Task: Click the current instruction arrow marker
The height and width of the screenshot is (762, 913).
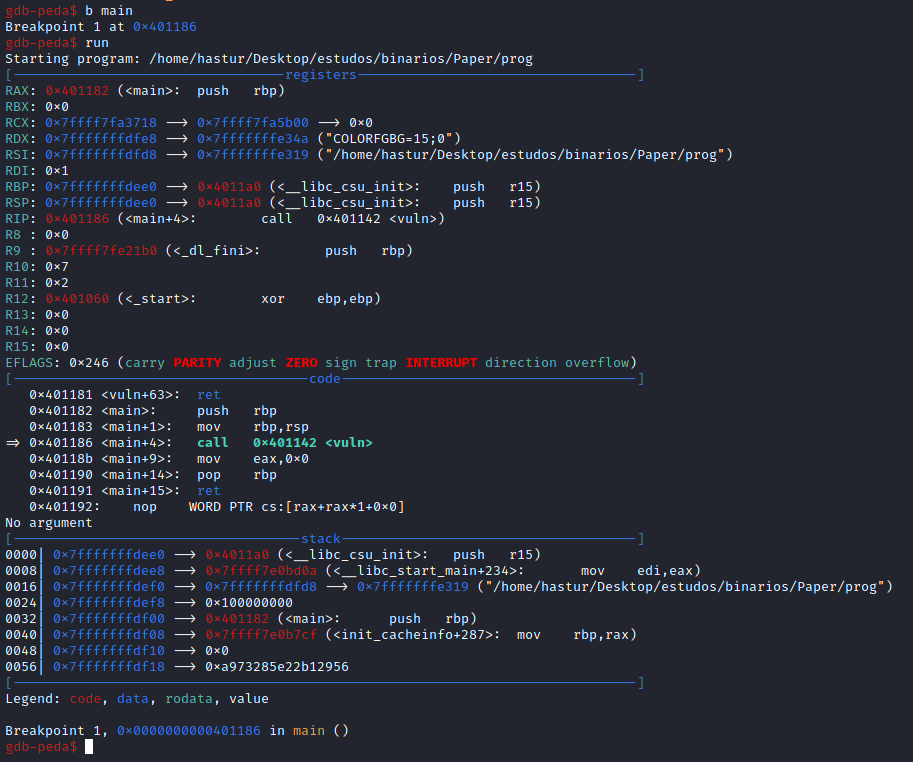Action: coord(13,443)
